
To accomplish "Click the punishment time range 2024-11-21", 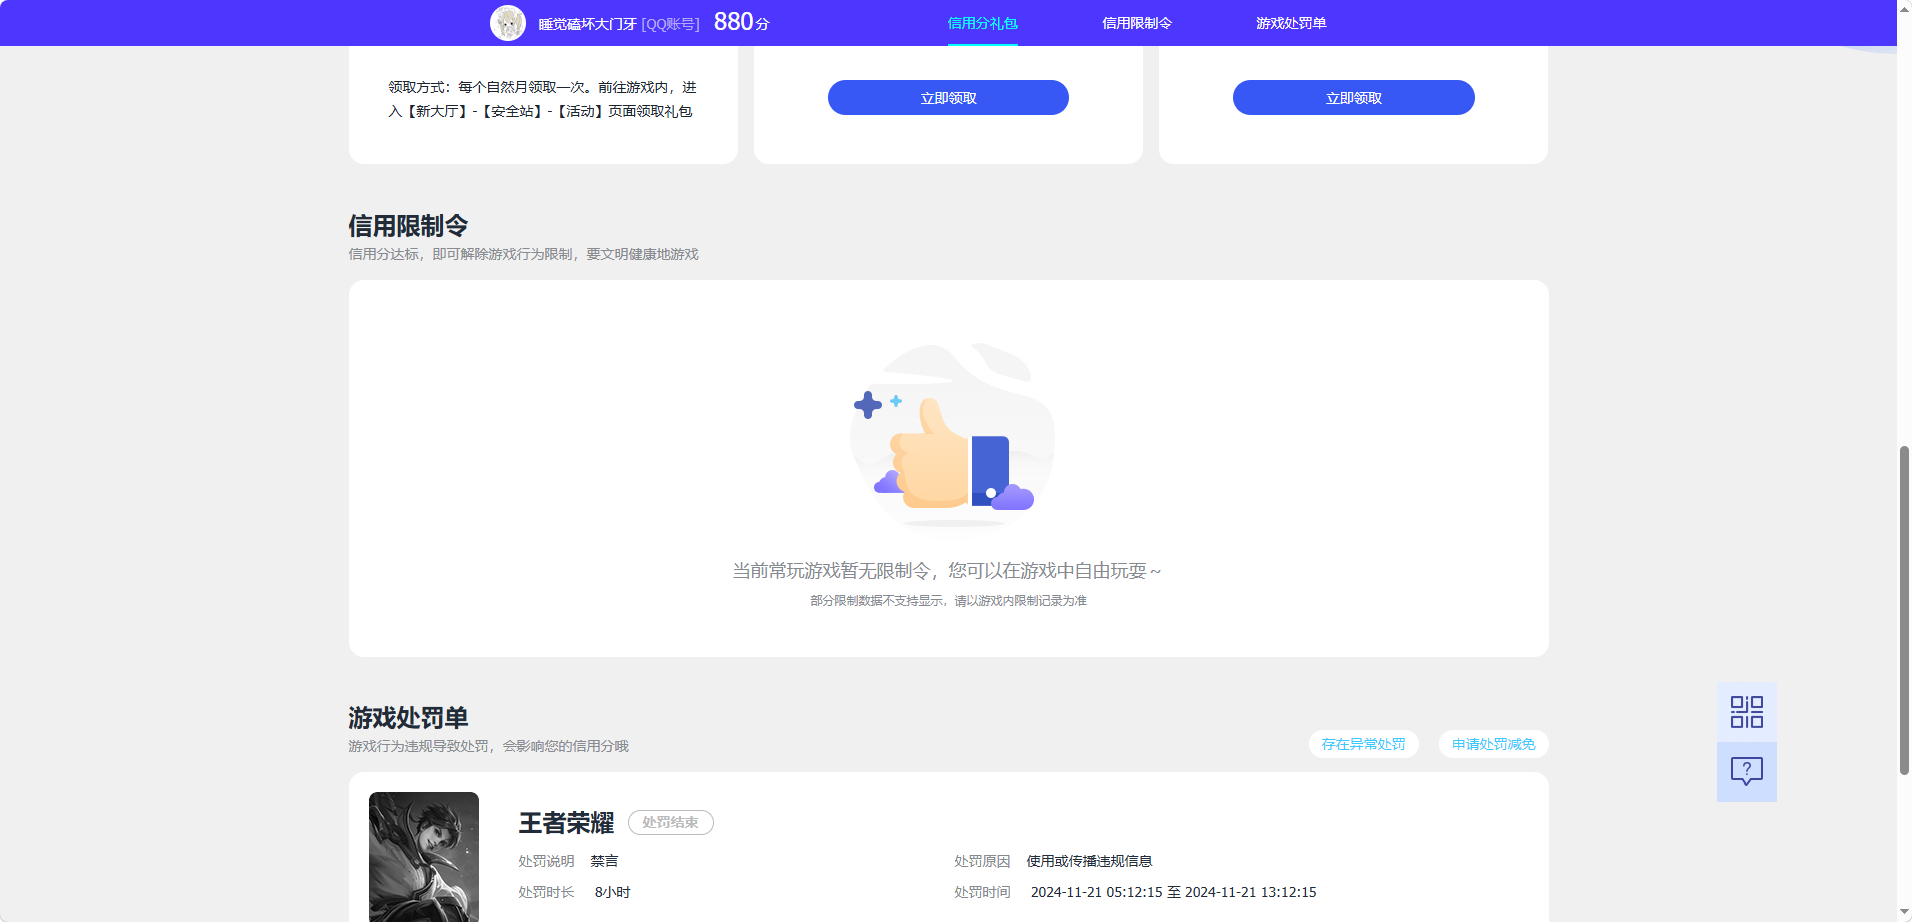I will click(1173, 892).
